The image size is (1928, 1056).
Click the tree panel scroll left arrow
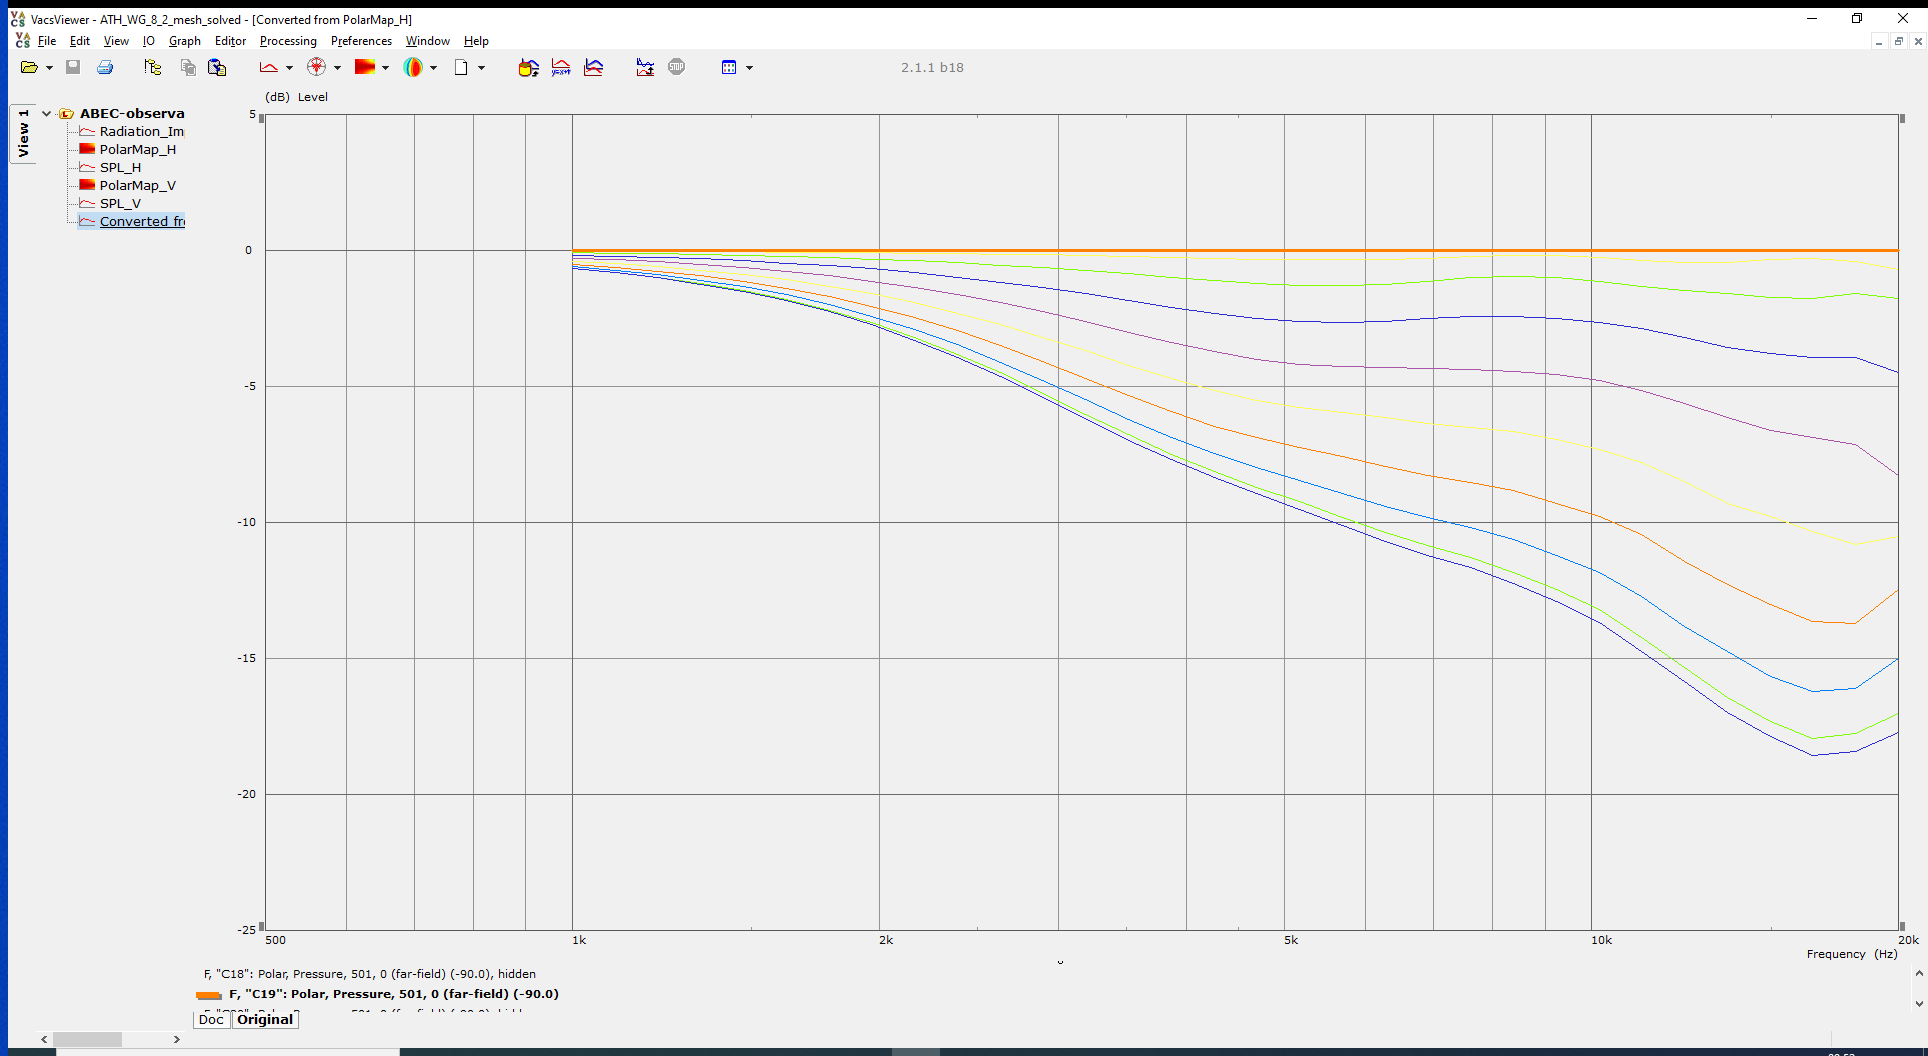pos(44,1040)
